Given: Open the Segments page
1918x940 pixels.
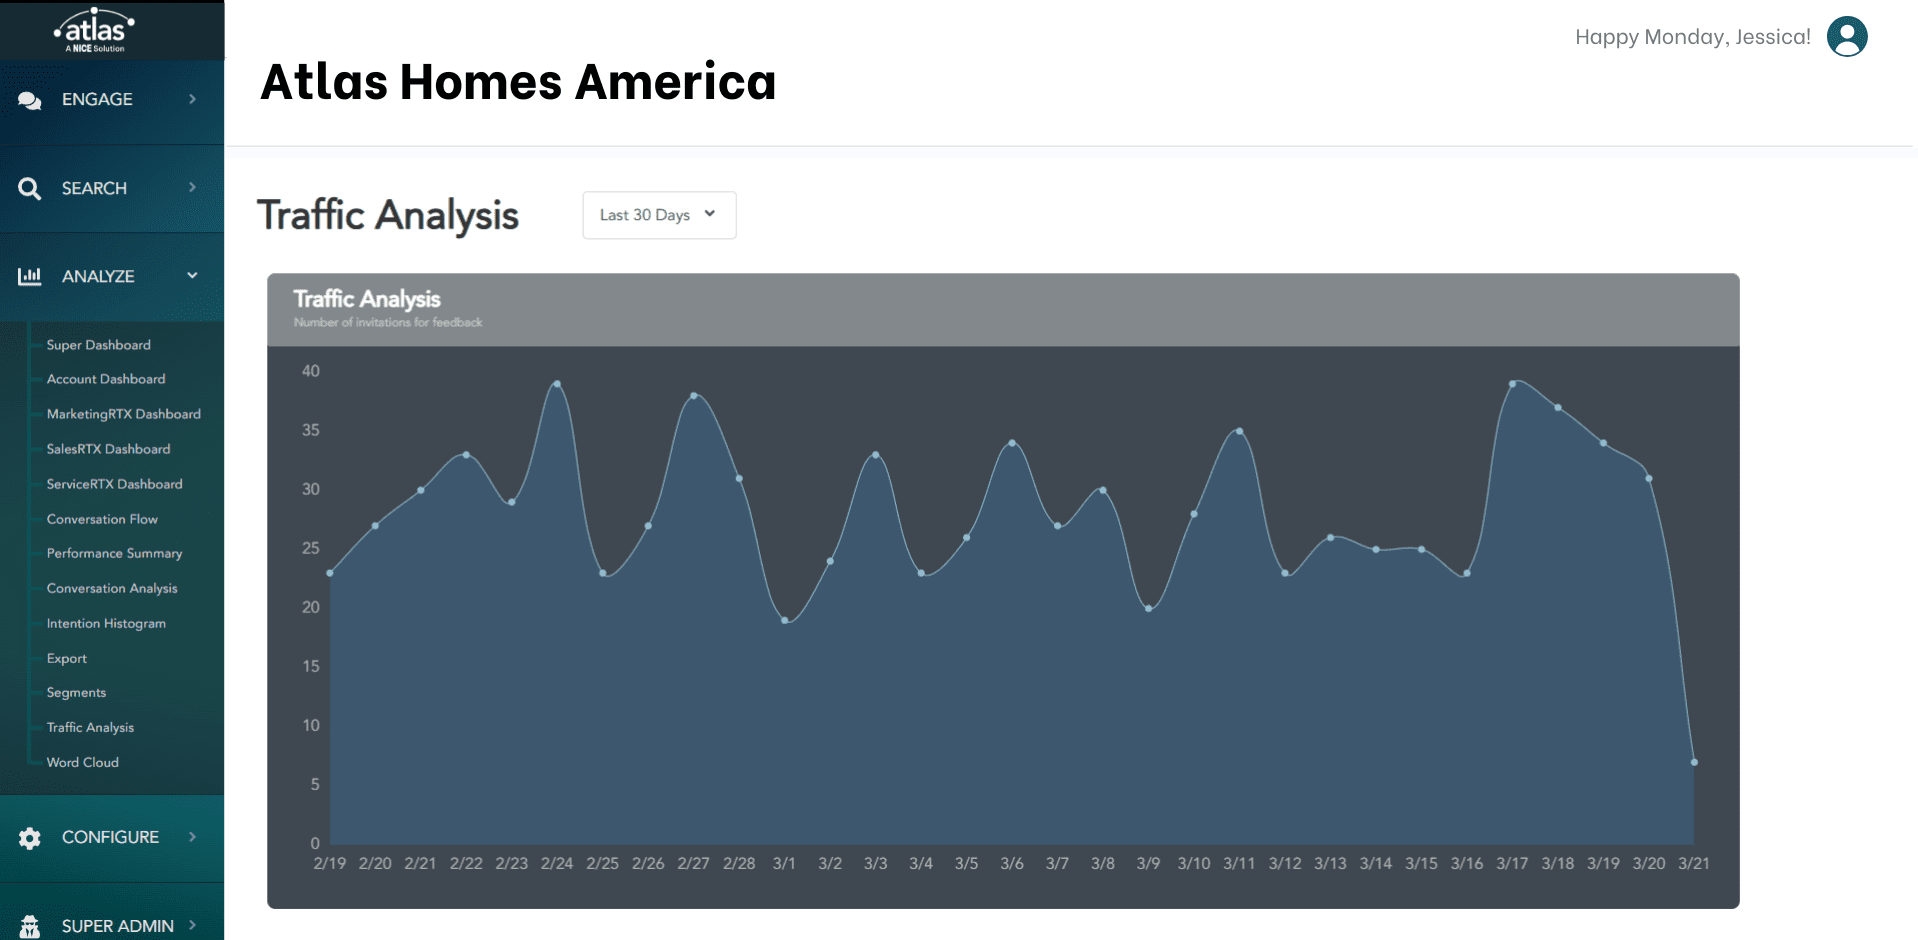Looking at the screenshot, I should coord(76,692).
